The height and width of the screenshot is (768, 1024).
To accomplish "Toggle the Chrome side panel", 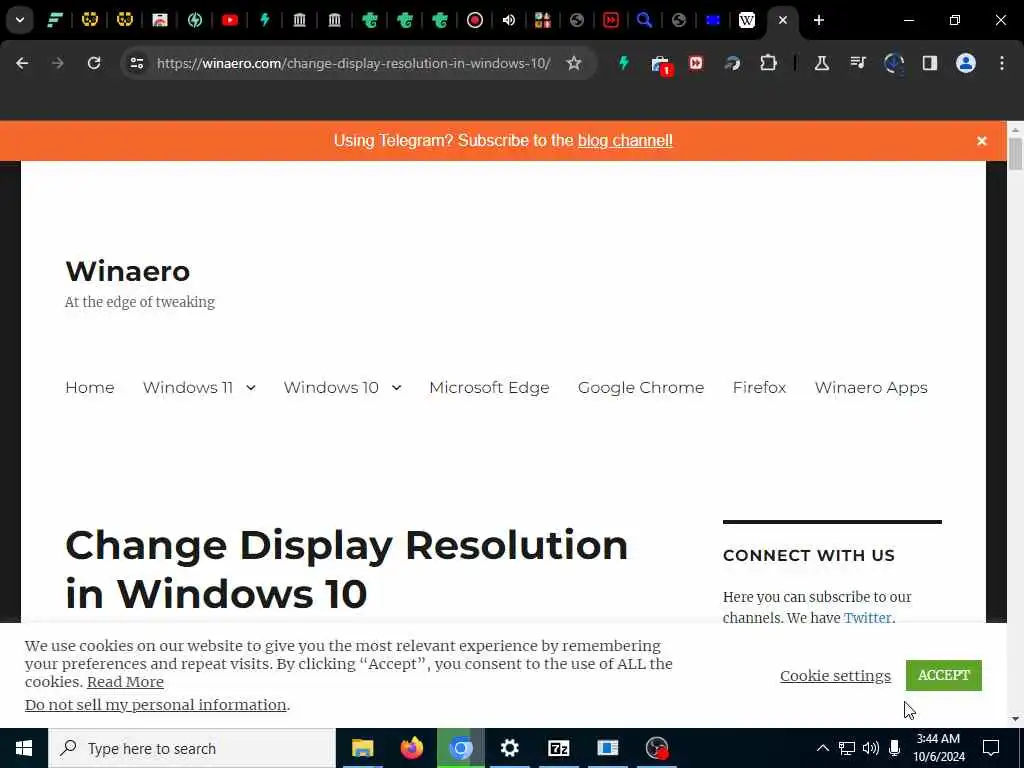I will (x=929, y=63).
